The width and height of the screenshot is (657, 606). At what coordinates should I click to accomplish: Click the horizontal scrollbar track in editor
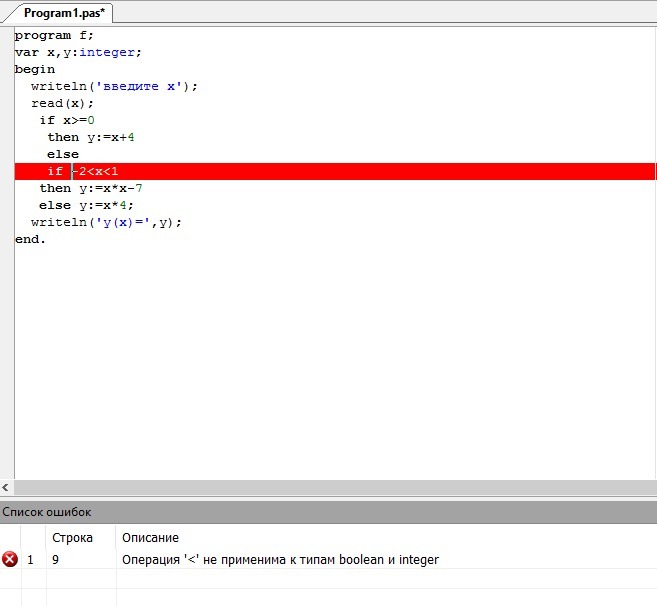330,487
